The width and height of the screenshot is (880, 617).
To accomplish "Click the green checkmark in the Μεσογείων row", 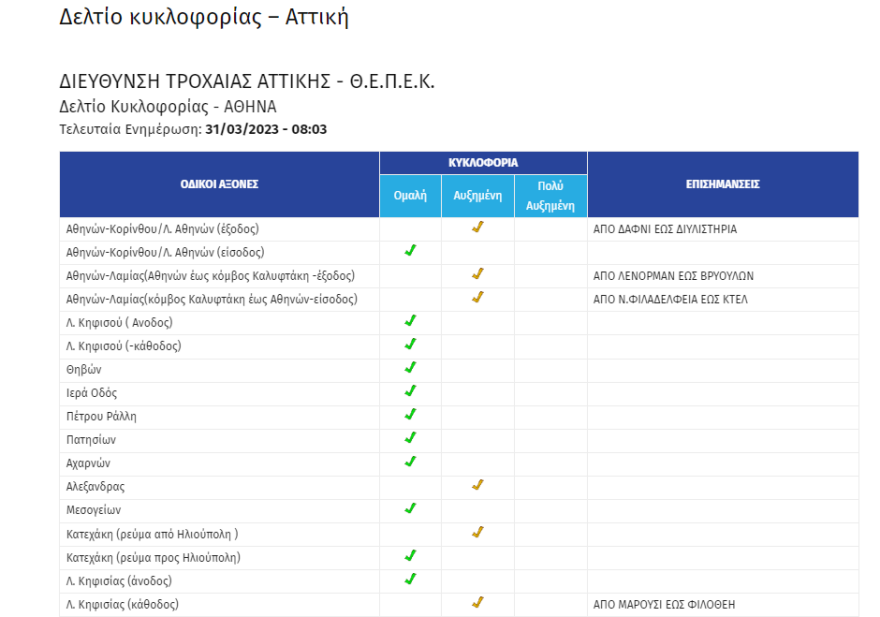I will click(410, 508).
